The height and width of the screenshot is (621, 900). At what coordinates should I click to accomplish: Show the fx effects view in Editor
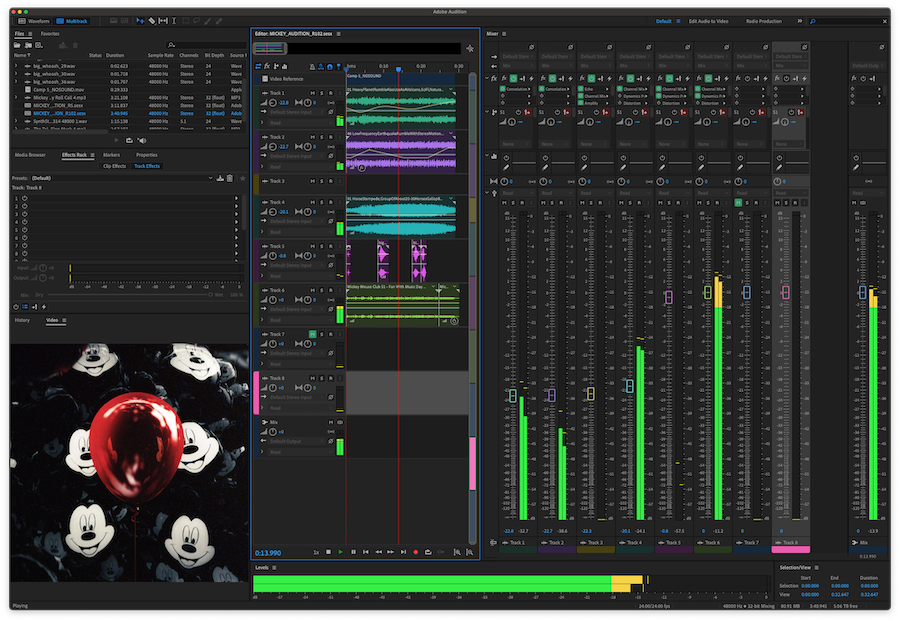(x=267, y=67)
